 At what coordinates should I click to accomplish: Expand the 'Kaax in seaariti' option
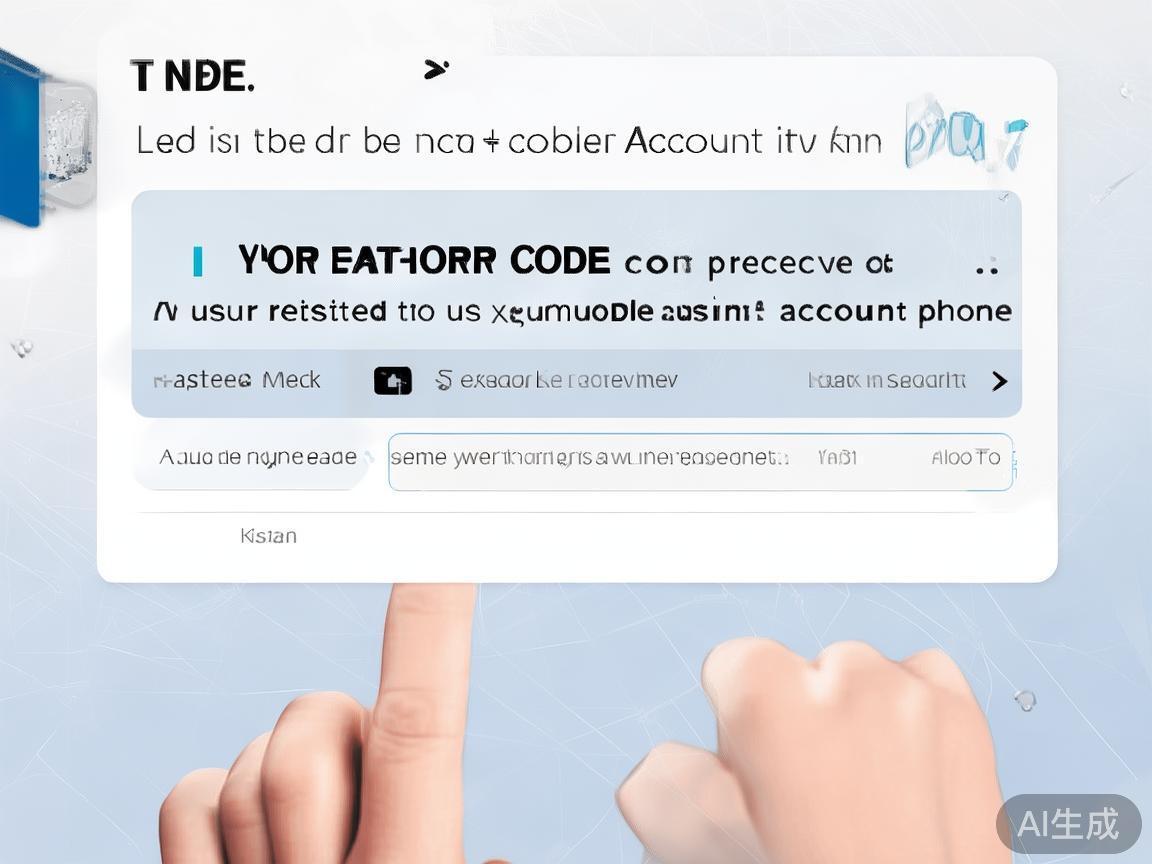[887, 380]
